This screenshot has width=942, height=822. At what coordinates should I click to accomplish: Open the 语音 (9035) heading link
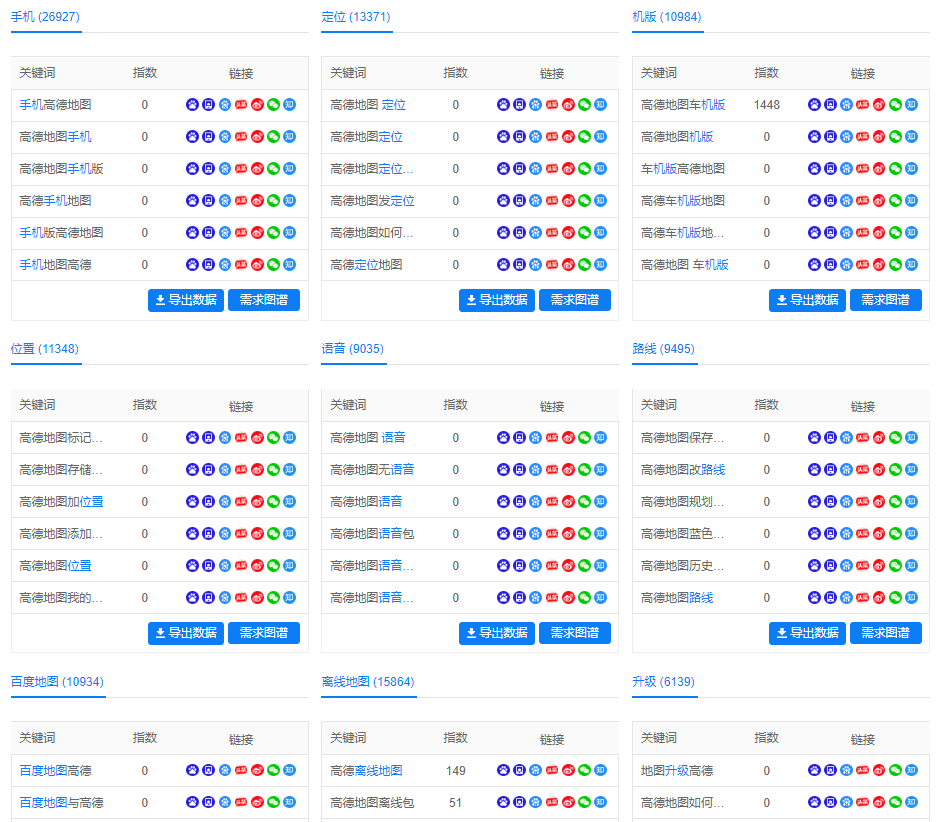click(x=353, y=349)
